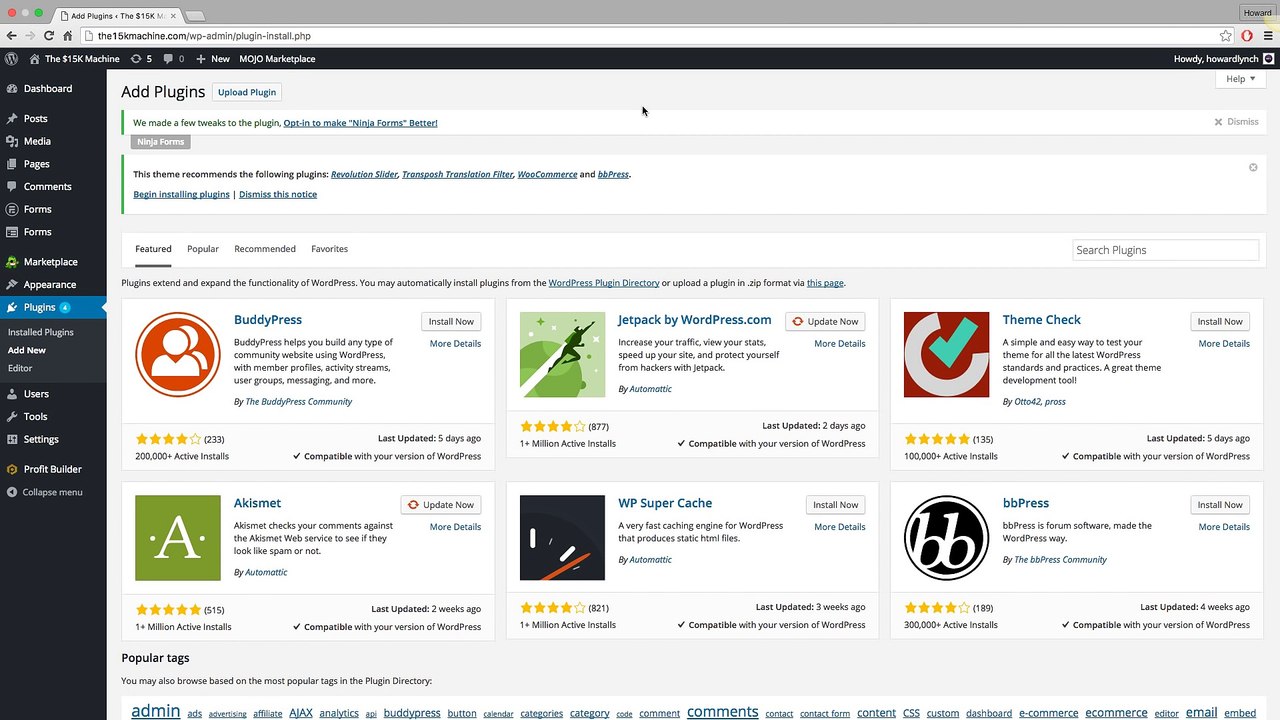The image size is (1280, 720).
Task: Open the New content menu in admin bar
Action: [213, 59]
